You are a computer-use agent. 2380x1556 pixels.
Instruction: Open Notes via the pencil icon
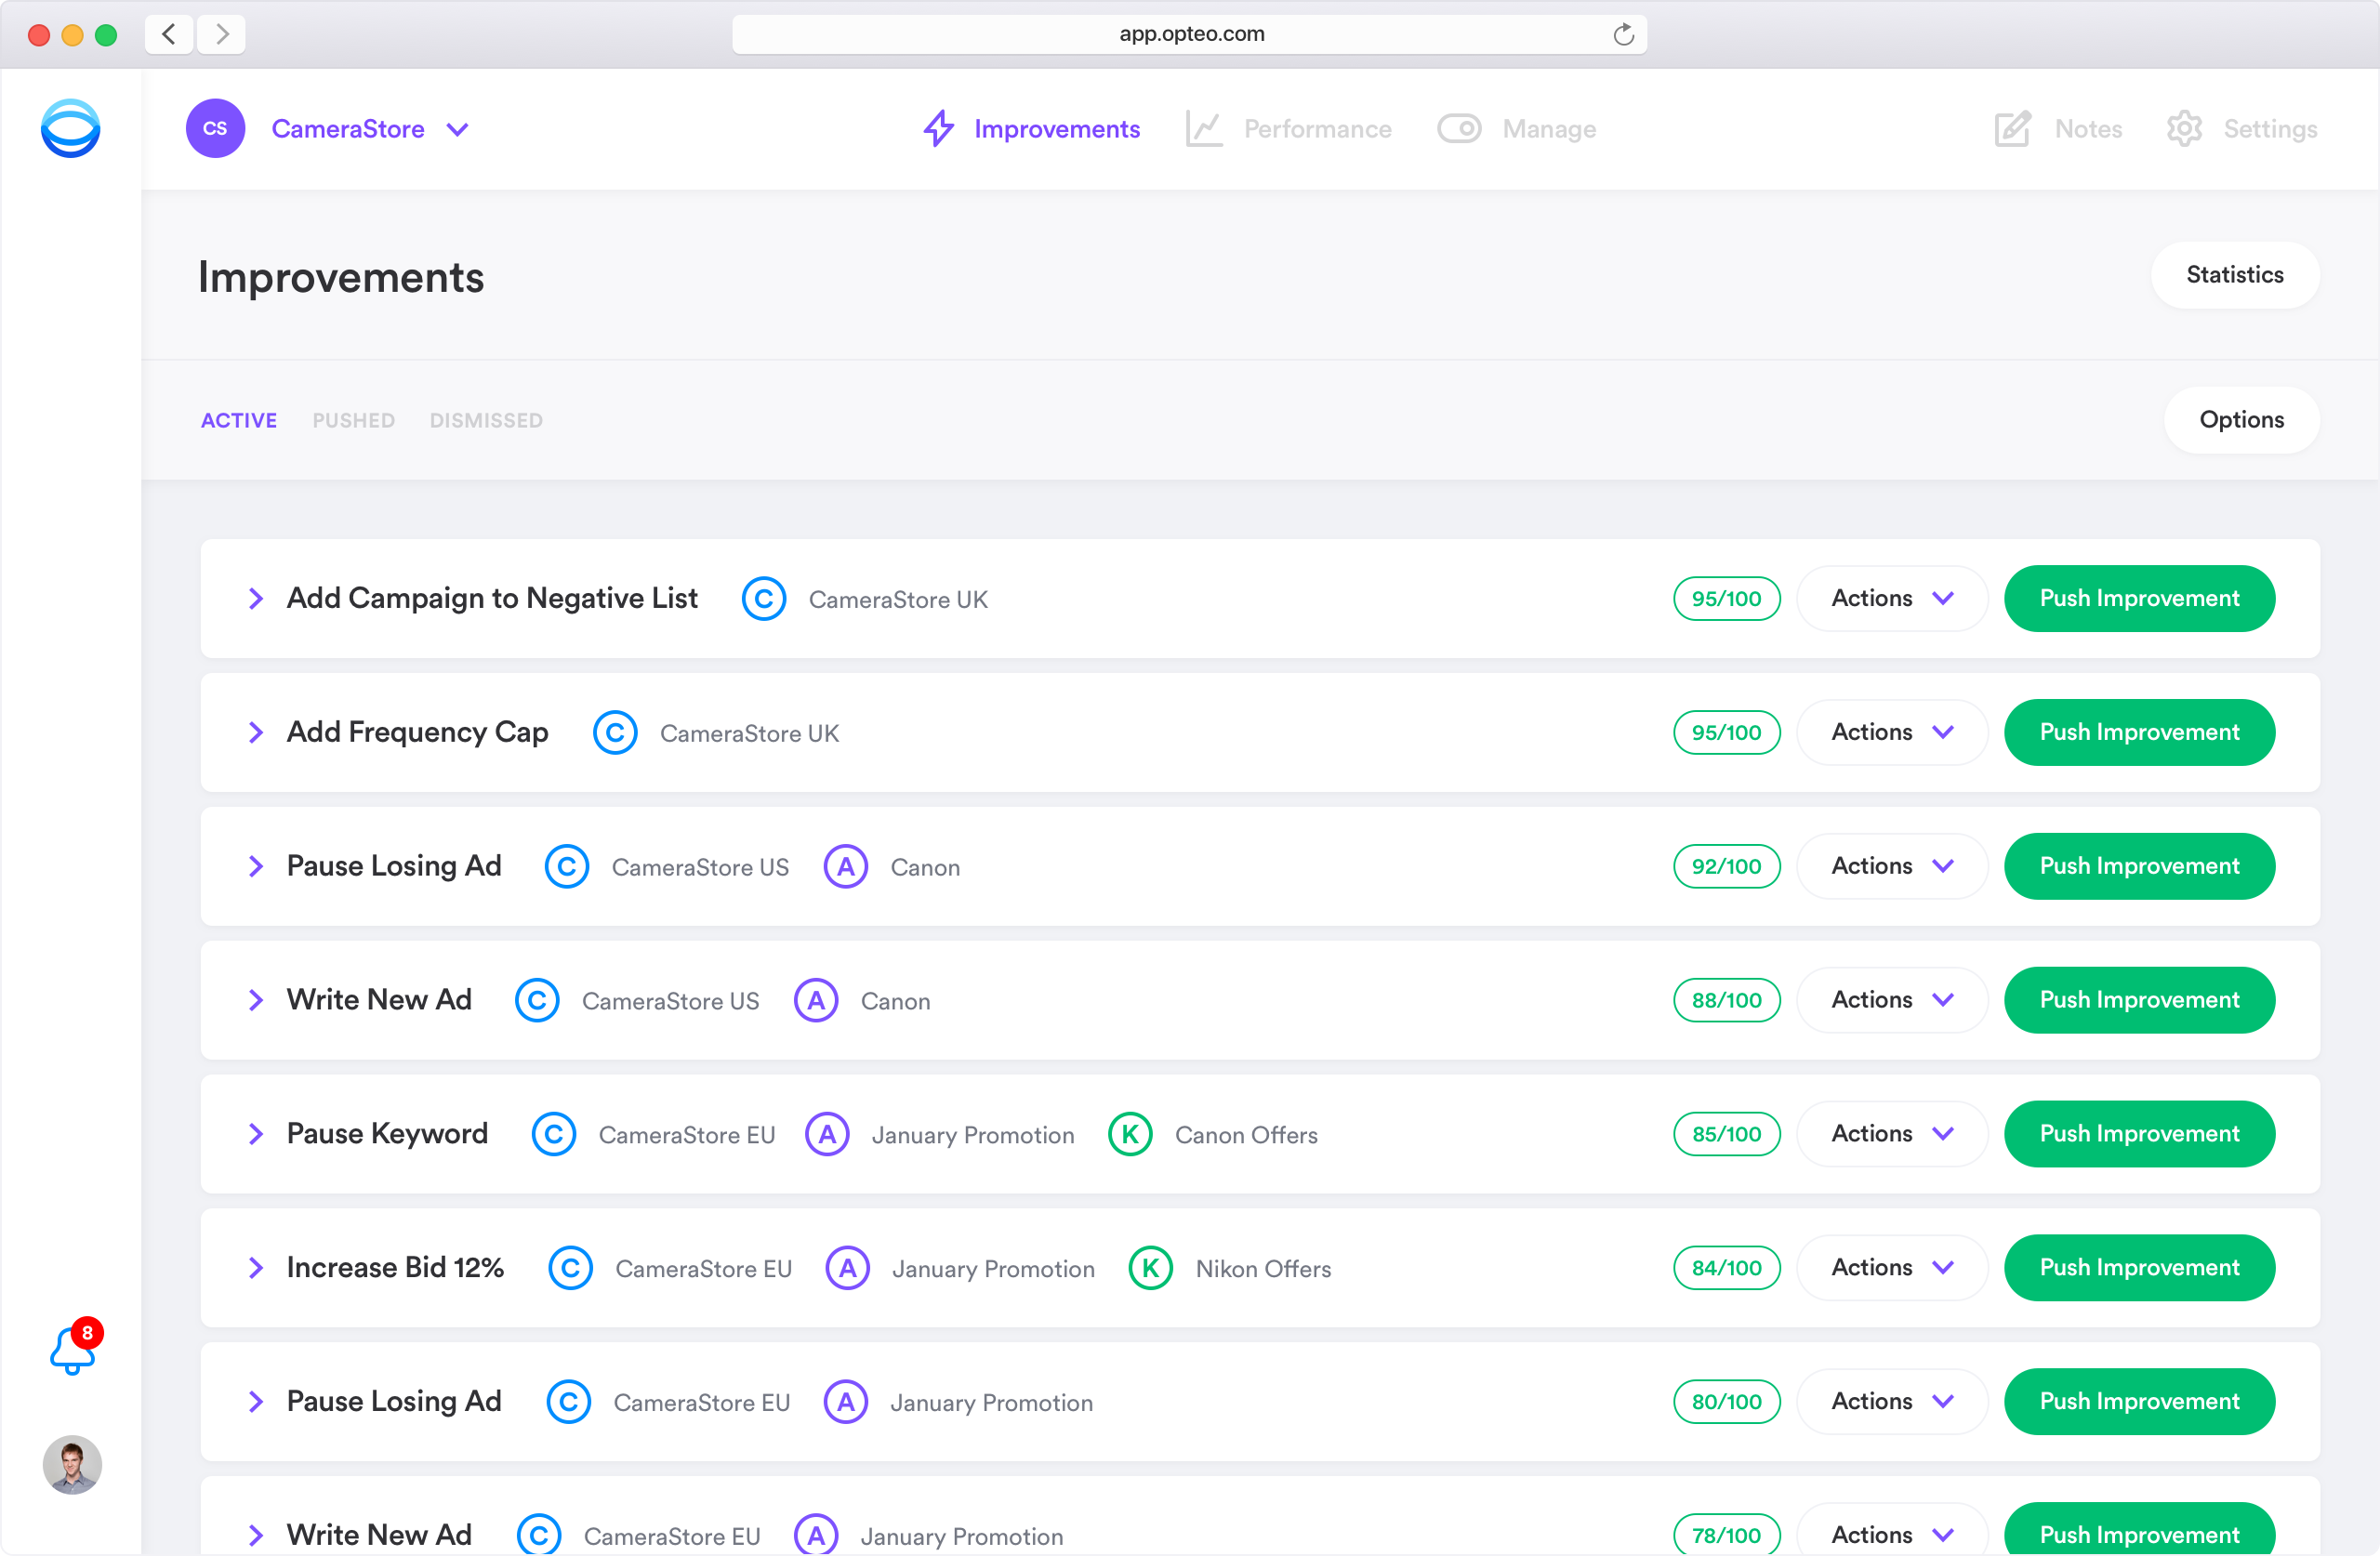2012,129
